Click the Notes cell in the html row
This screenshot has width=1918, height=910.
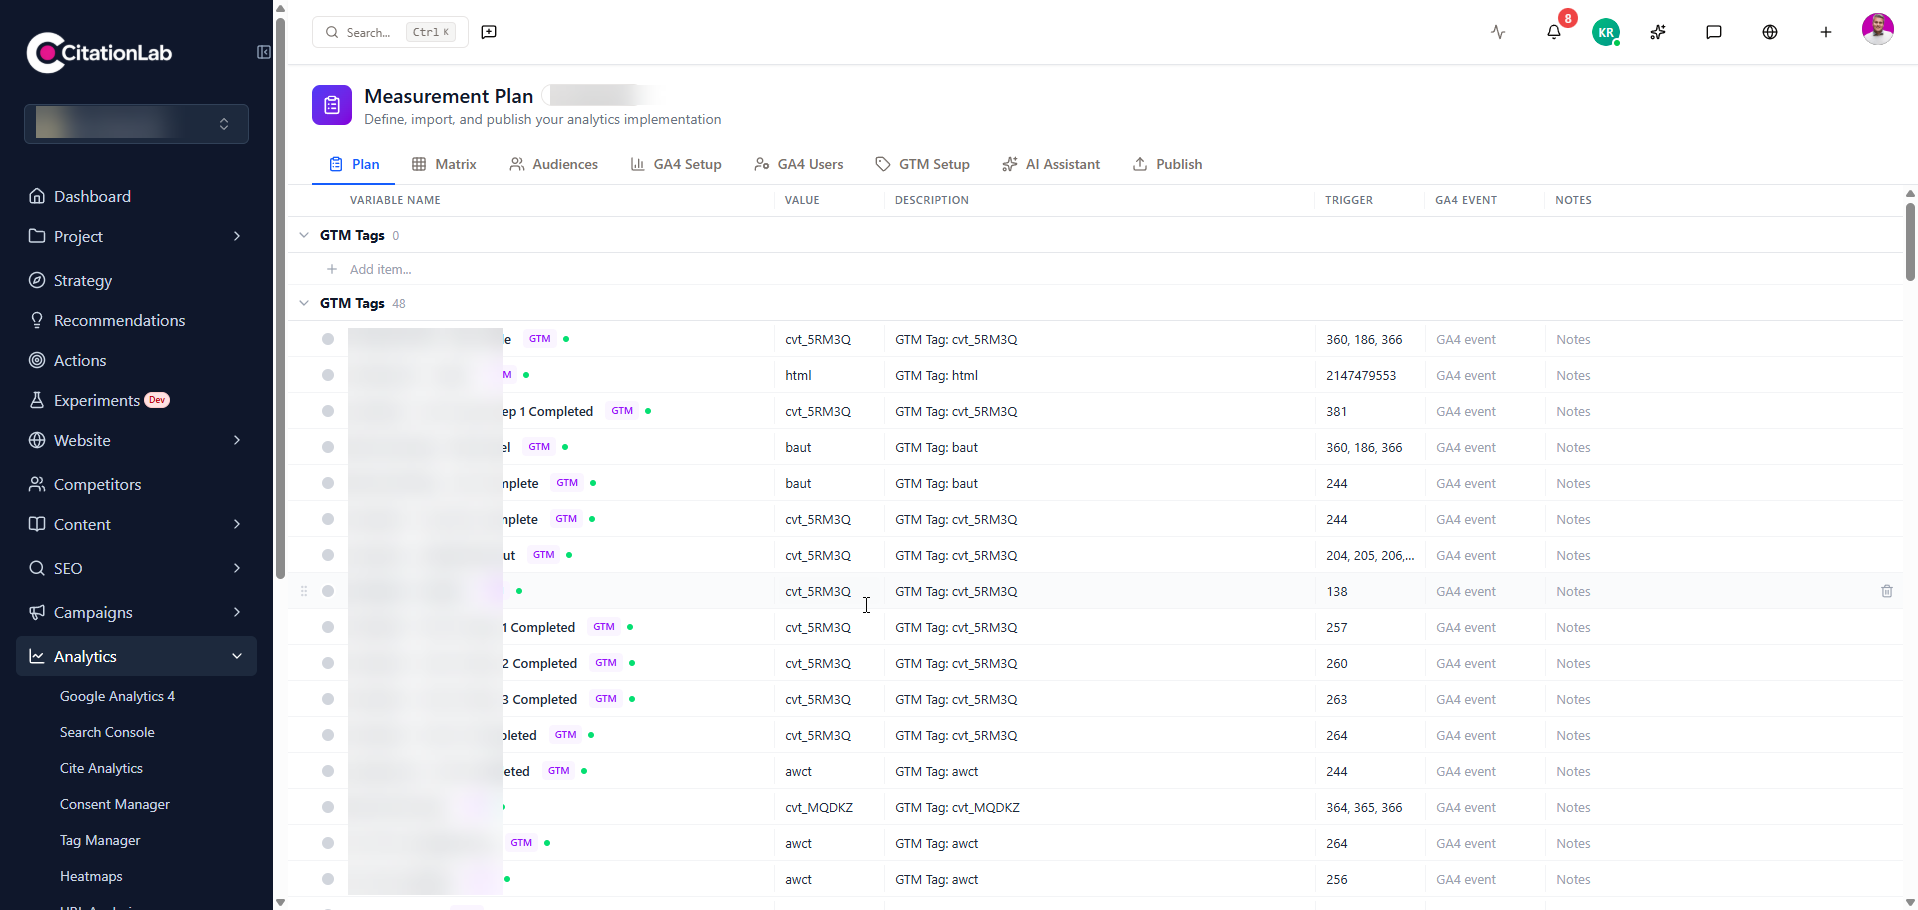click(1573, 375)
